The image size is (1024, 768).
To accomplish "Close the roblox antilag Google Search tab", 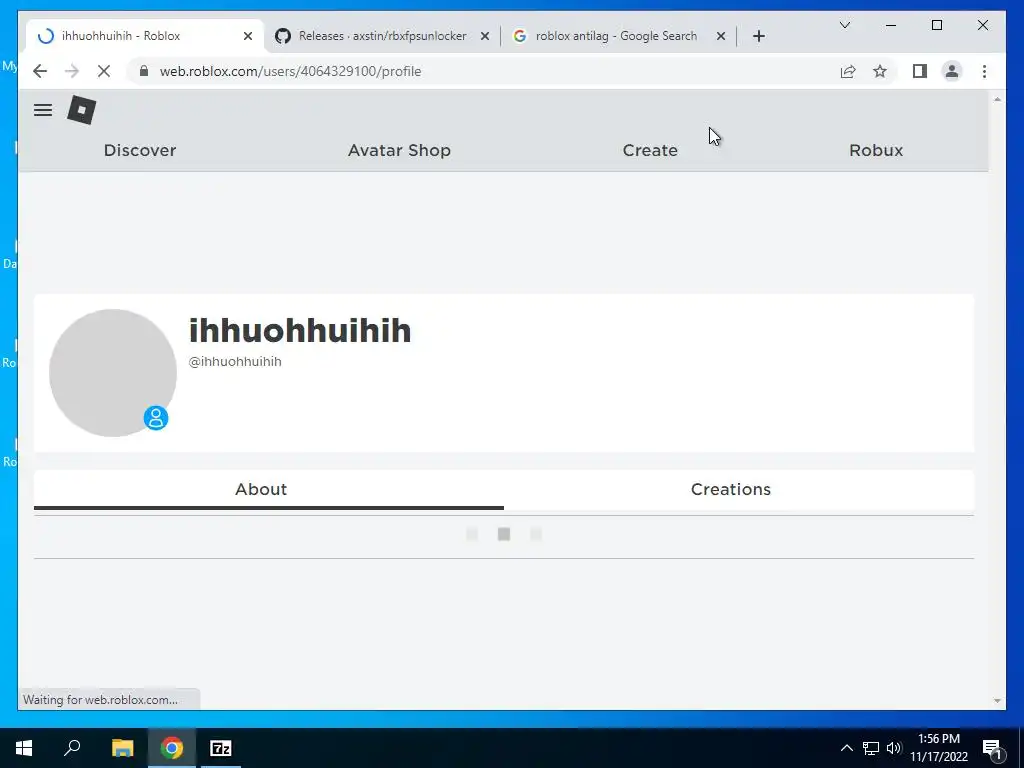I will [x=721, y=36].
